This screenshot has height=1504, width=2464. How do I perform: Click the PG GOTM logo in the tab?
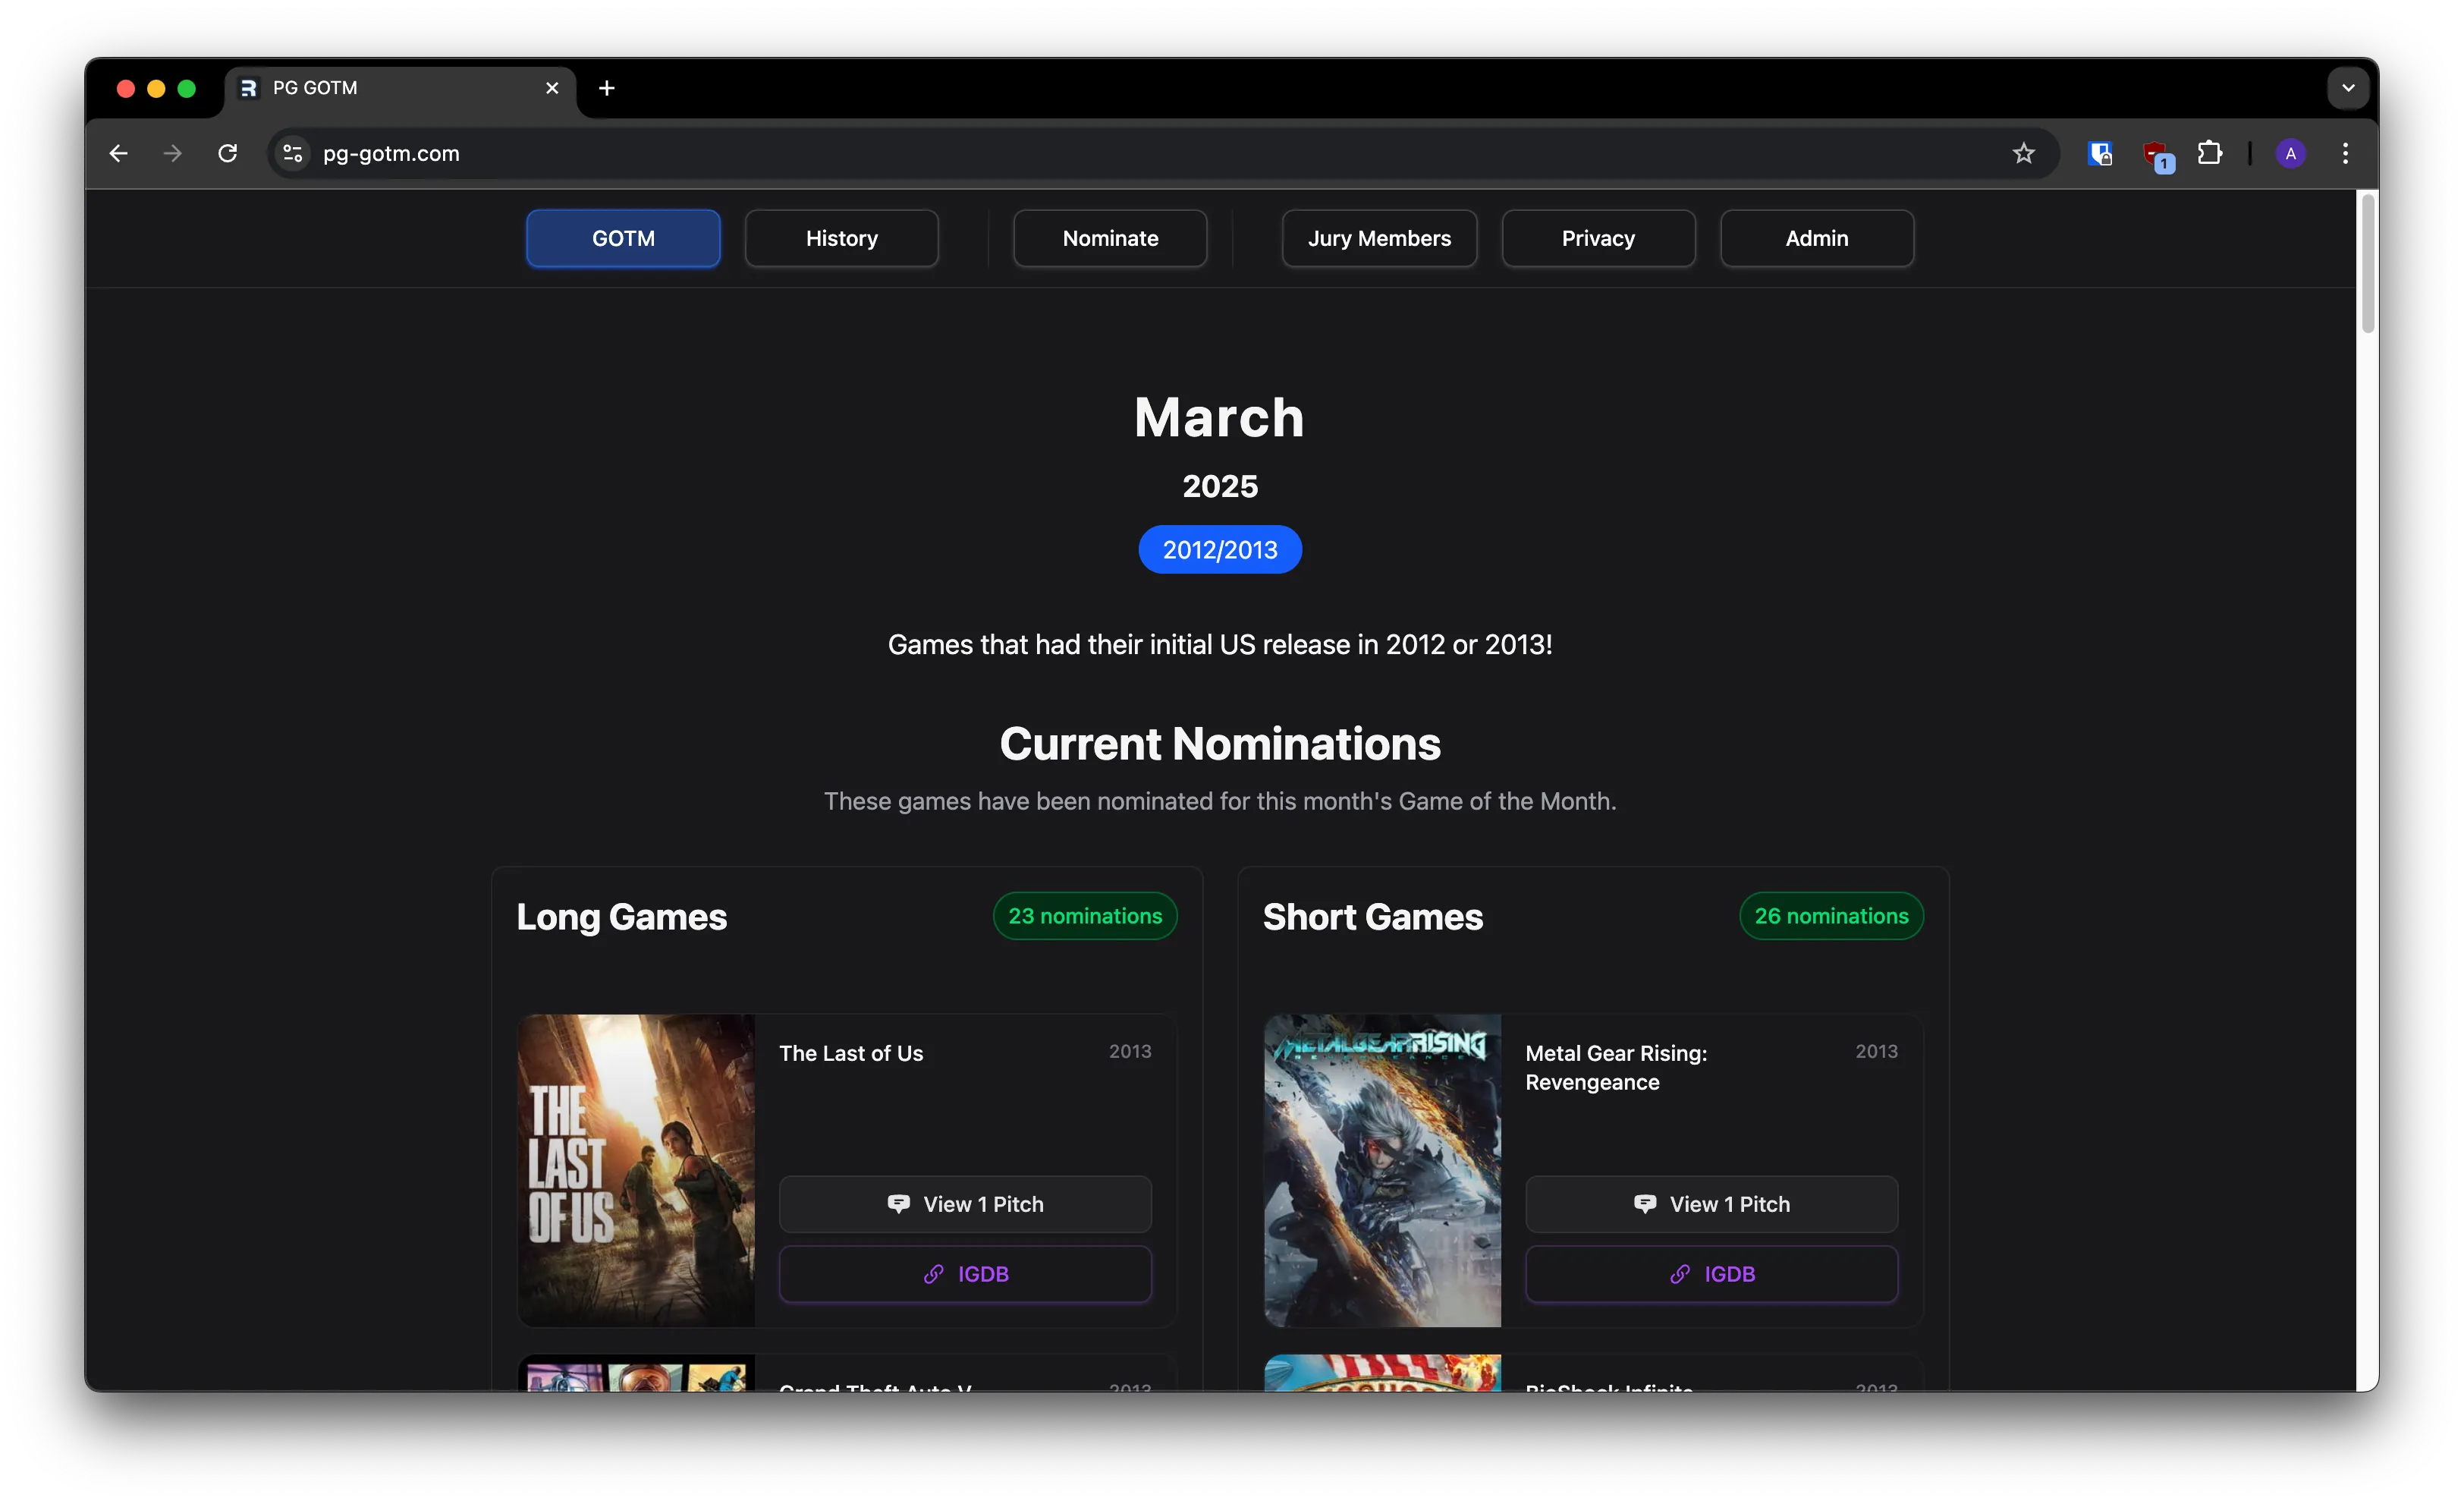click(x=249, y=88)
